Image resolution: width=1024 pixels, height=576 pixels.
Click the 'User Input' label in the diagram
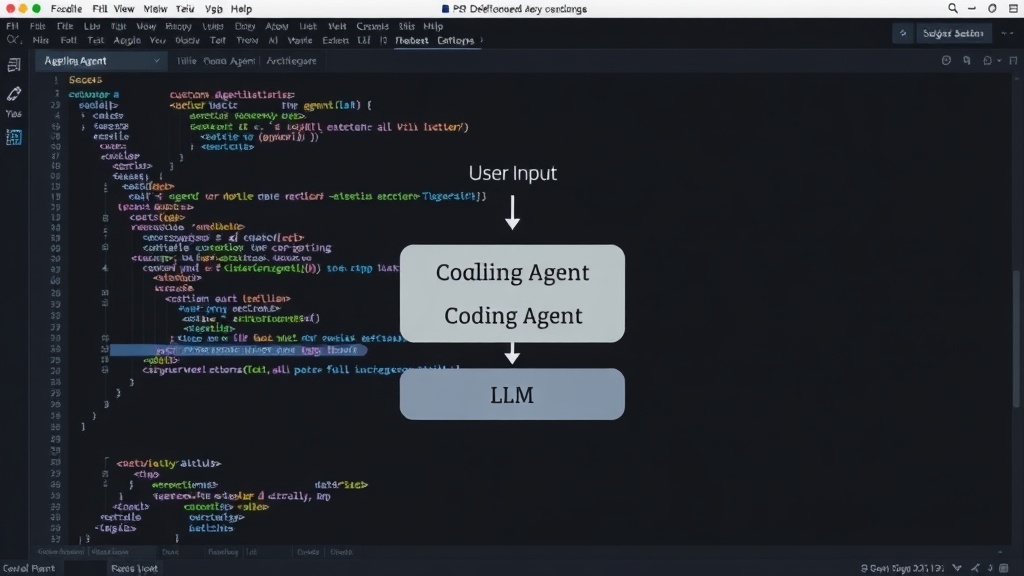pos(513,173)
